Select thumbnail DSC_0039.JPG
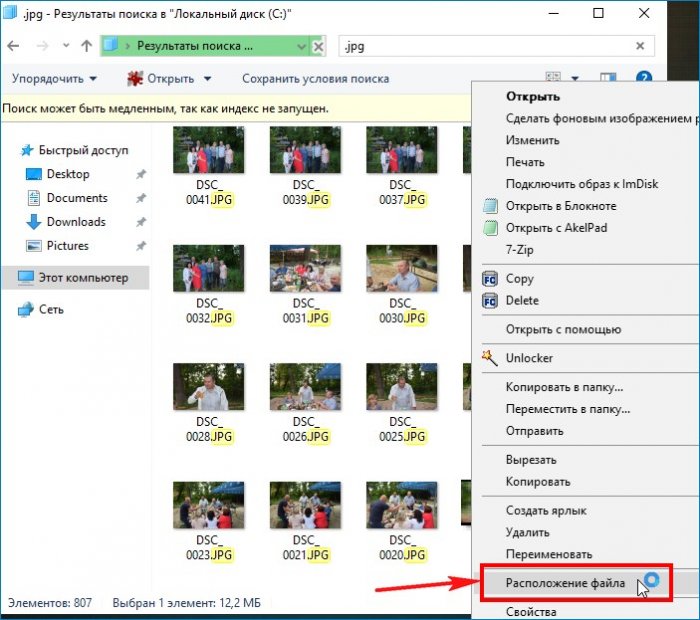 pyautogui.click(x=305, y=150)
